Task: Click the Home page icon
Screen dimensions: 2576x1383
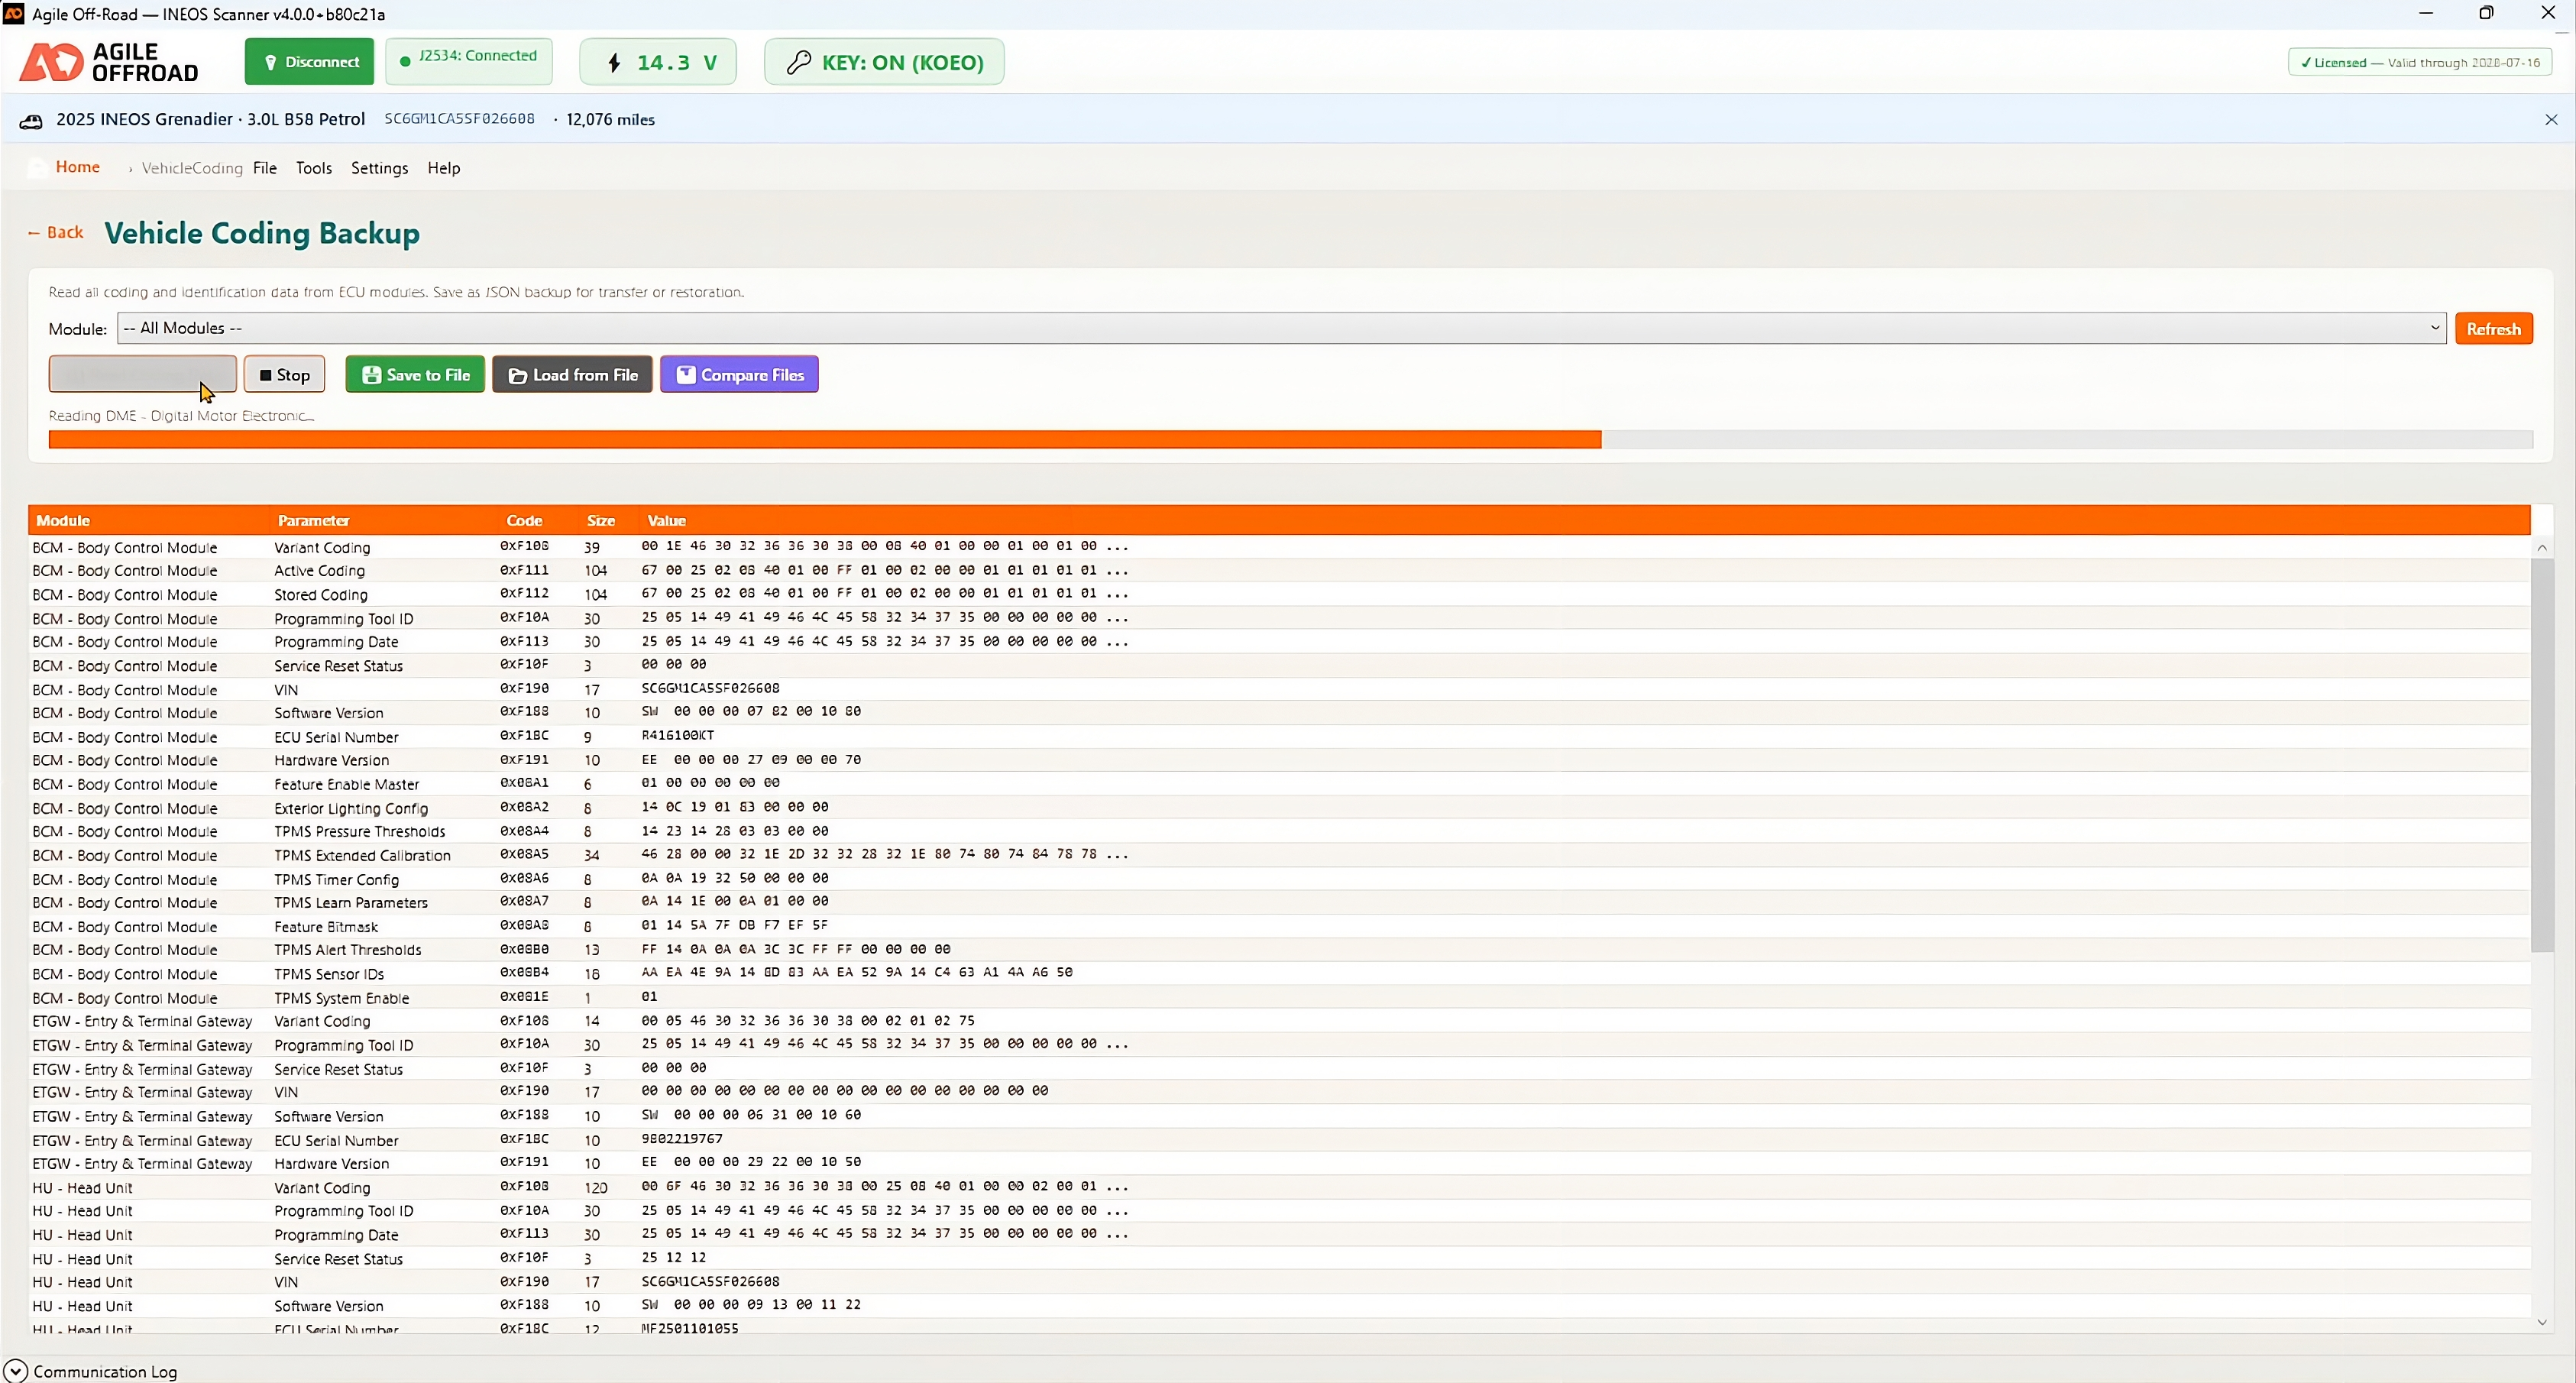Action: (x=37, y=168)
